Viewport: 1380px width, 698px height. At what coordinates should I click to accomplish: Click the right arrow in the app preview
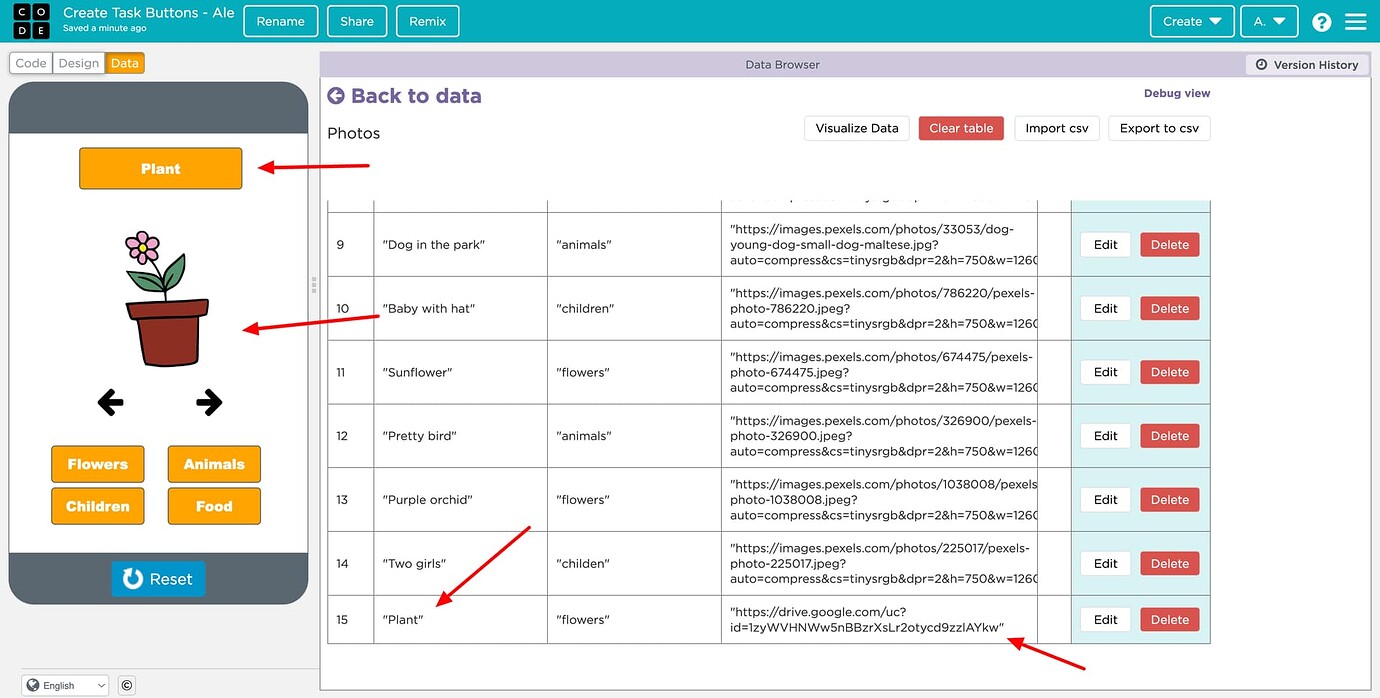(208, 402)
